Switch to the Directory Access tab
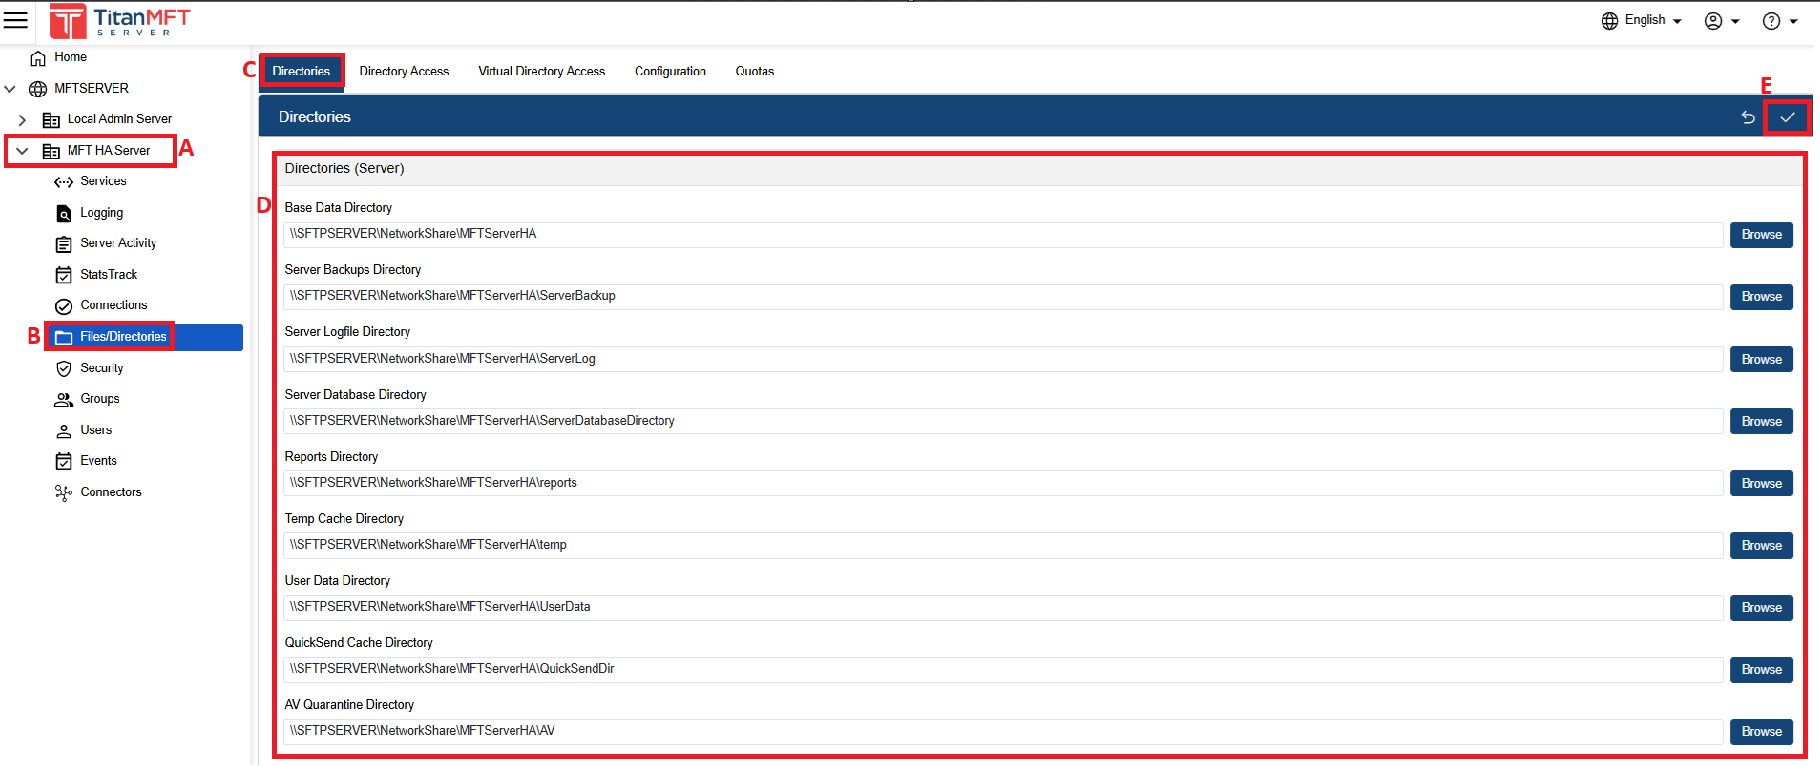The width and height of the screenshot is (1820, 766). tap(404, 71)
